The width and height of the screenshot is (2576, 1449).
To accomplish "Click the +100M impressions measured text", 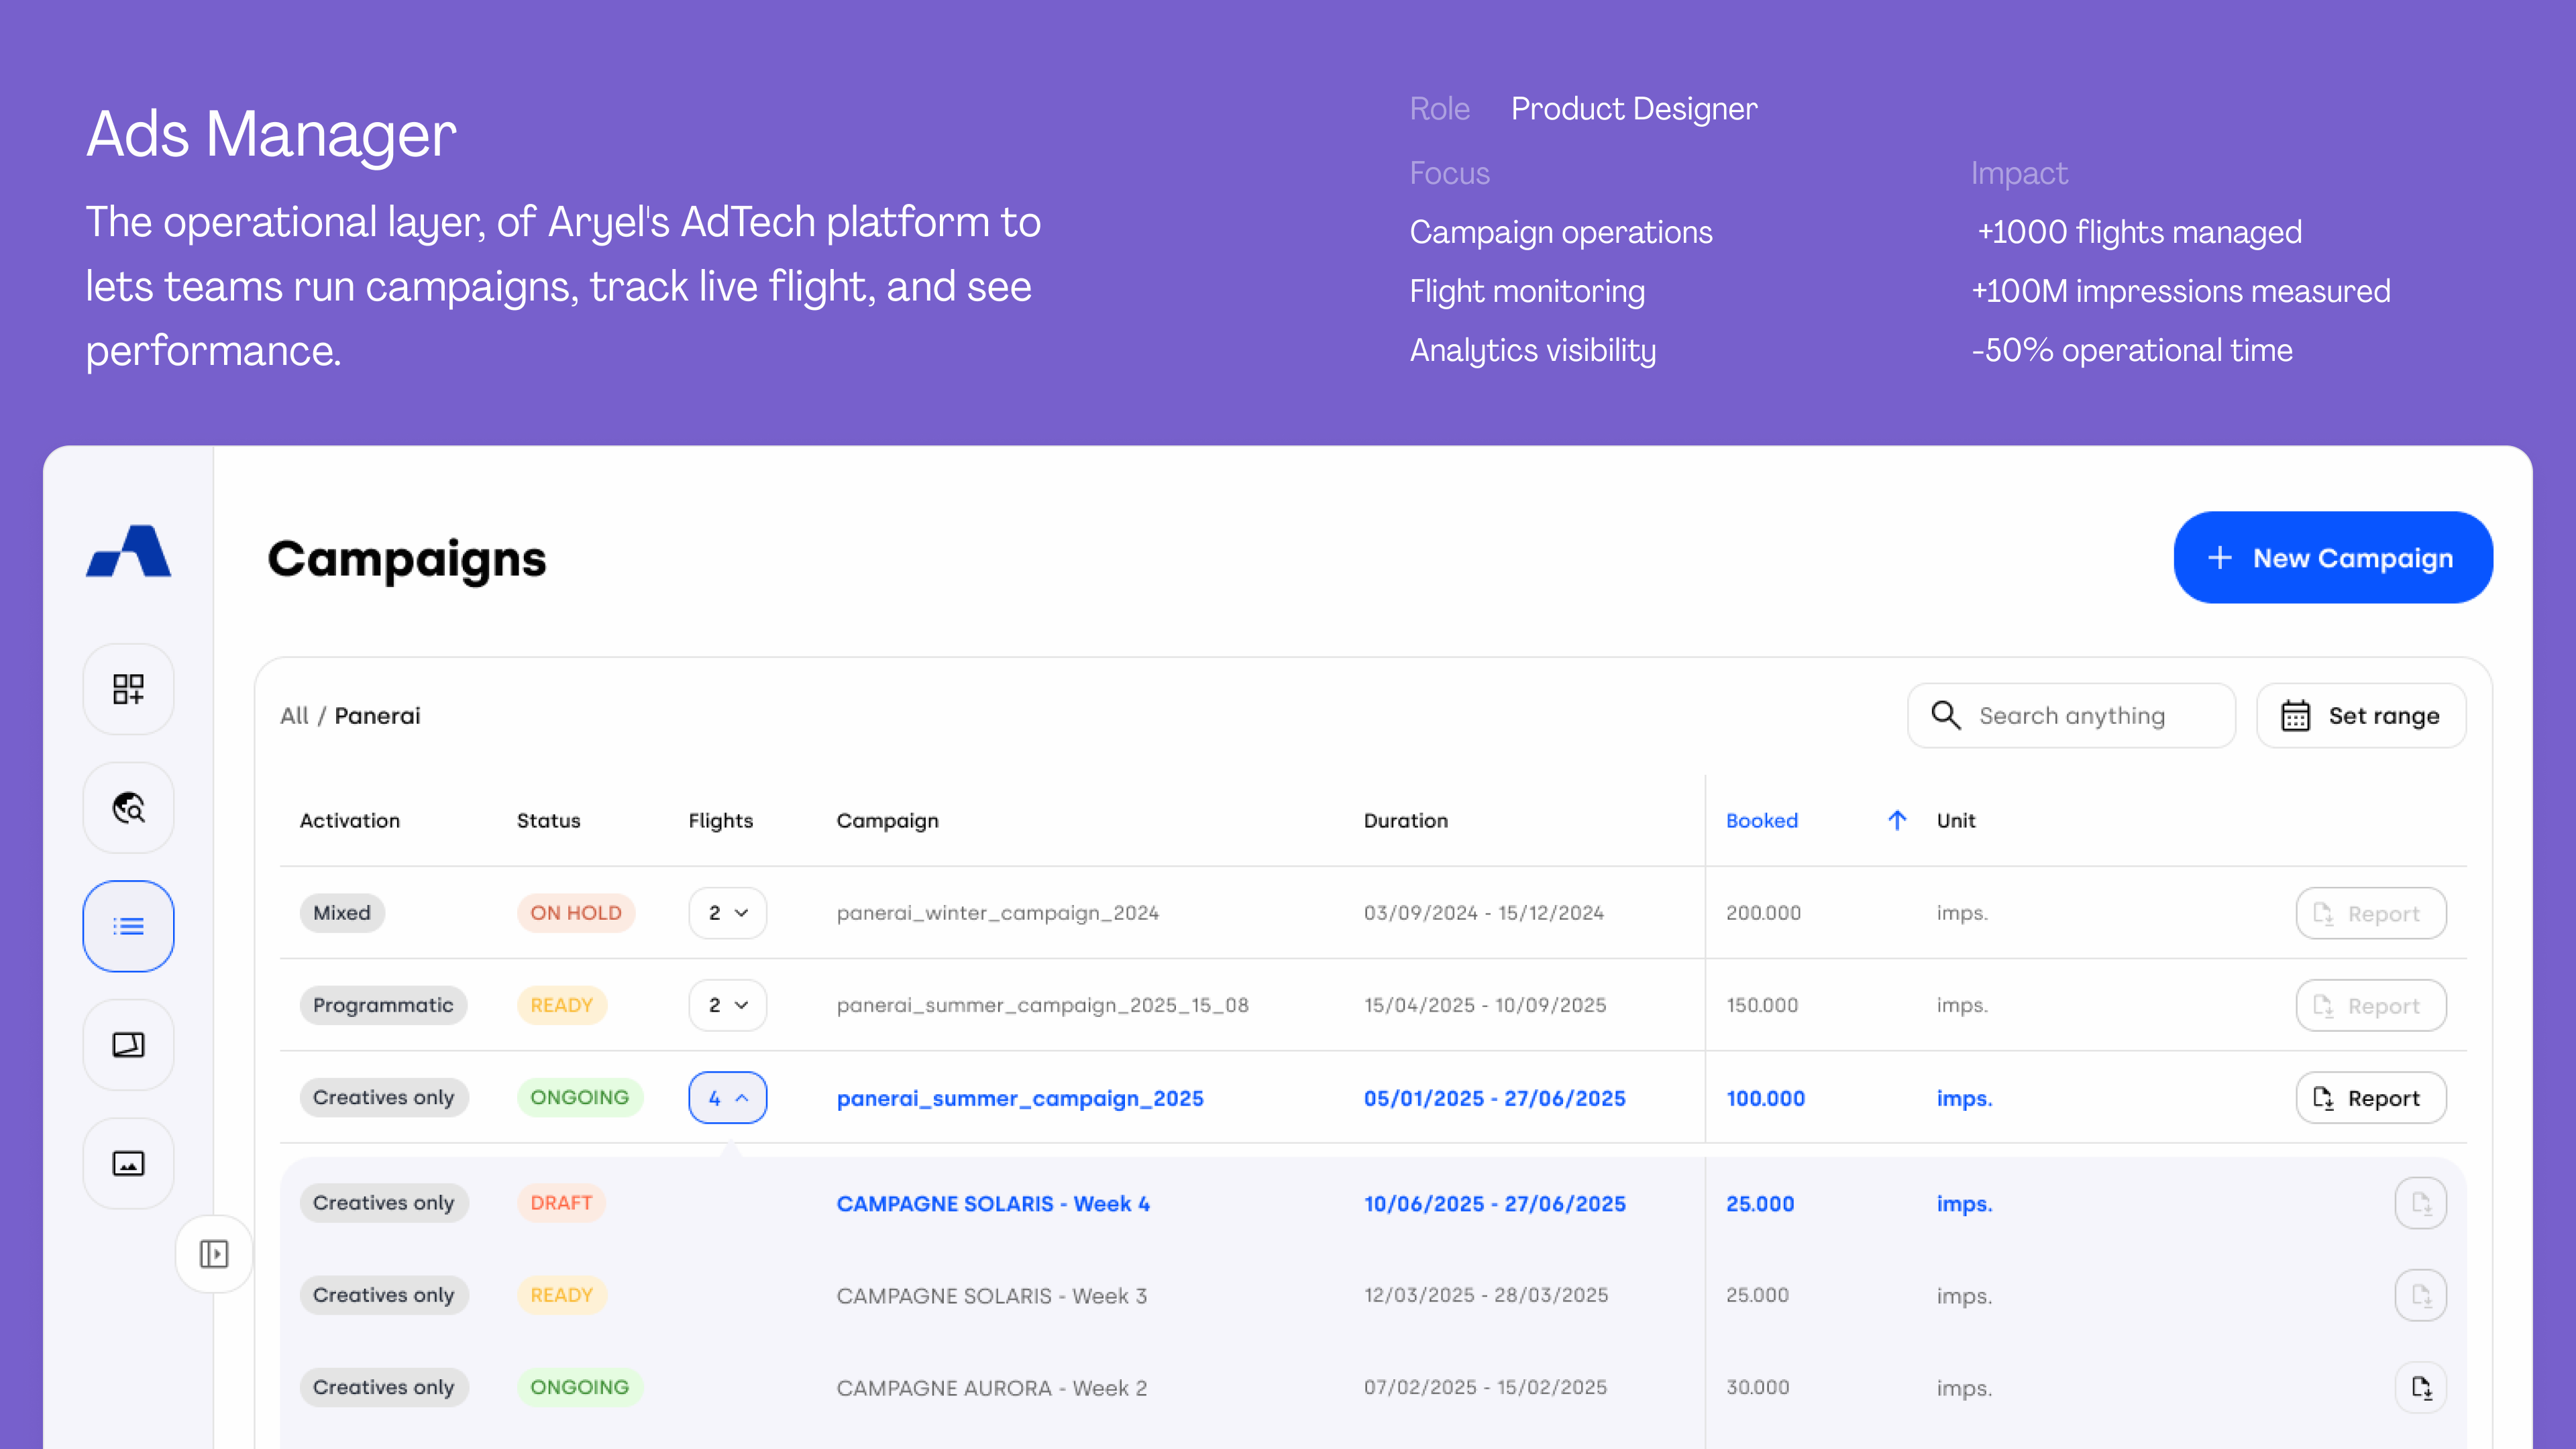I will point(2181,291).
